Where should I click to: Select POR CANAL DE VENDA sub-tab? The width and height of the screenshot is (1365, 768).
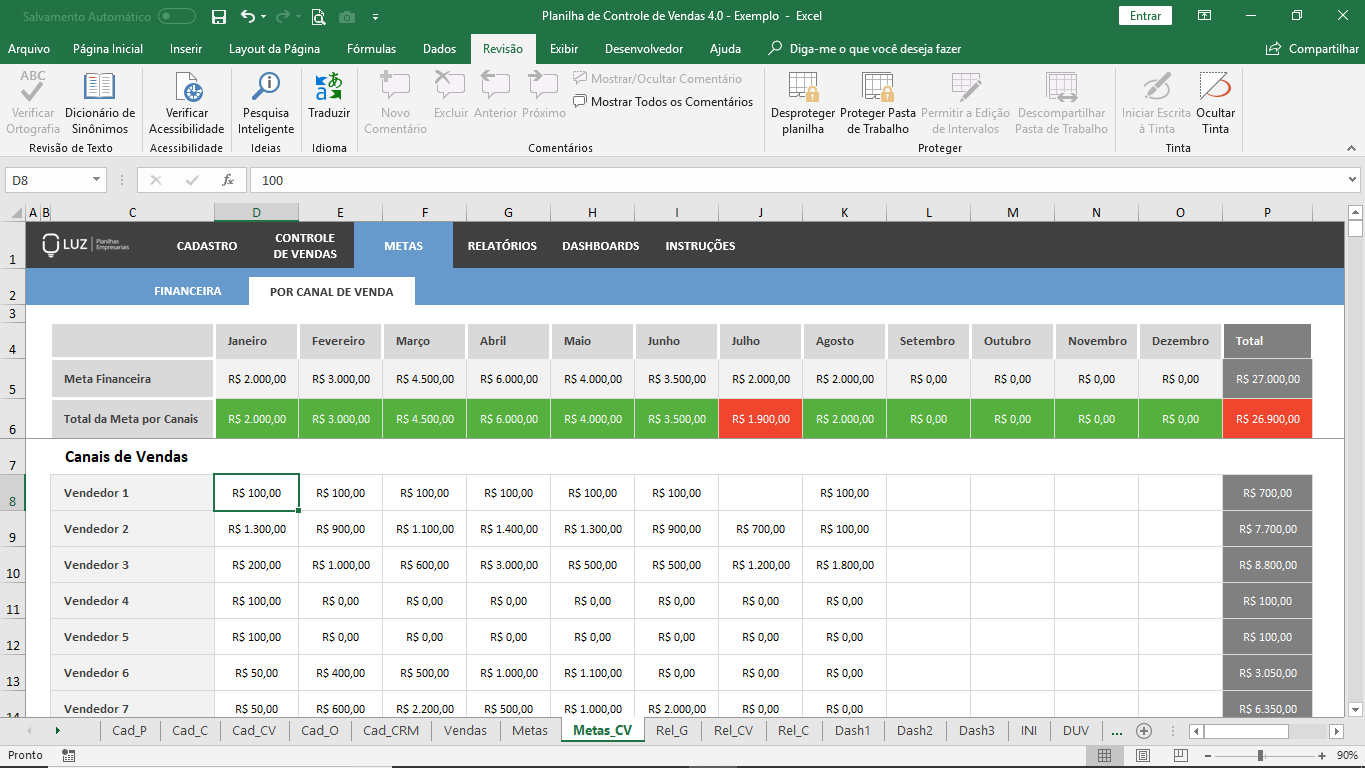(331, 292)
